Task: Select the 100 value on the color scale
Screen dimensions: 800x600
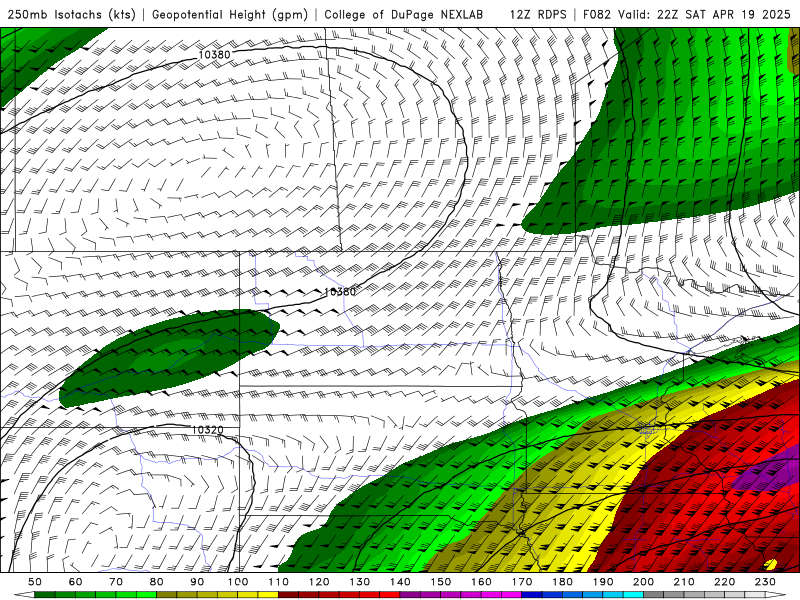Action: coord(238,582)
